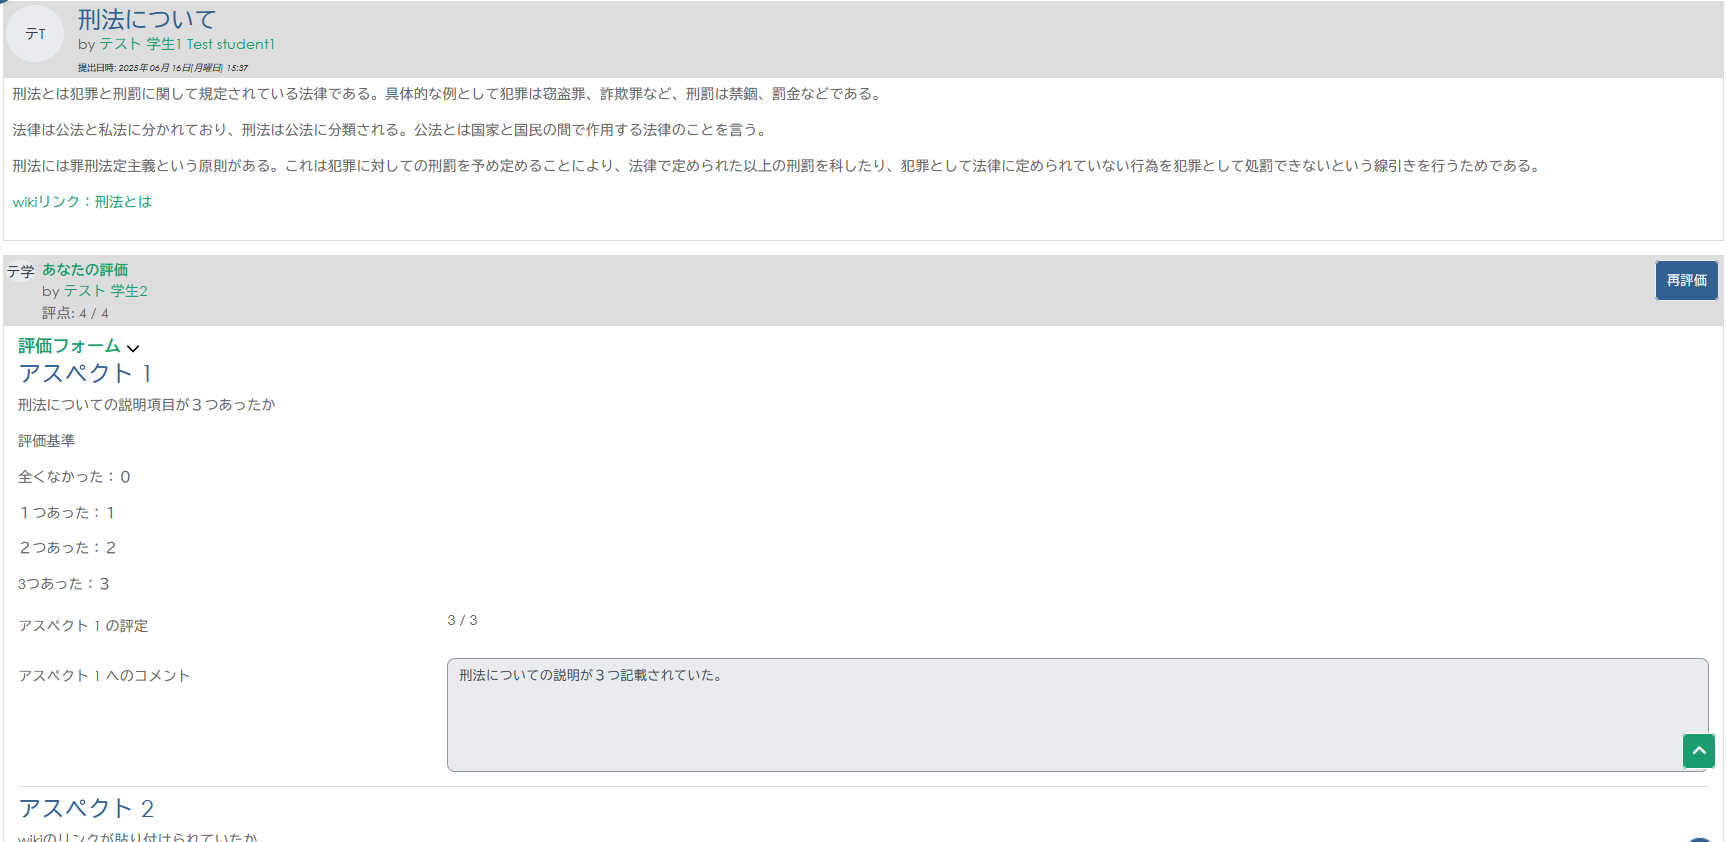The image size is (1727, 842).
Task: Click the chevron arrow beside 評価フォーム
Action: [133, 348]
